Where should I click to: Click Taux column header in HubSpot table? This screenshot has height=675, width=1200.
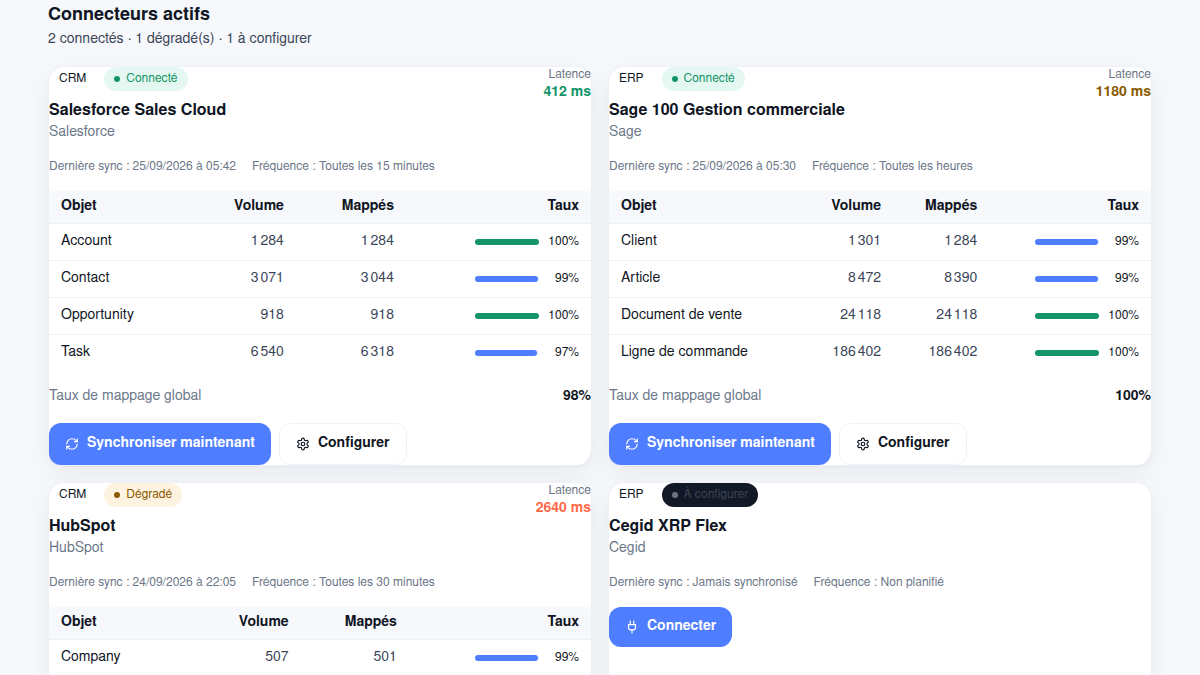563,621
